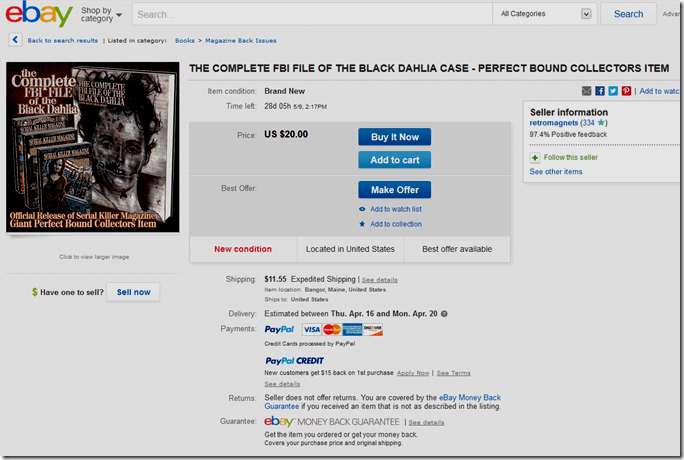
Task: Click inside the Search text field
Action: [x=312, y=14]
